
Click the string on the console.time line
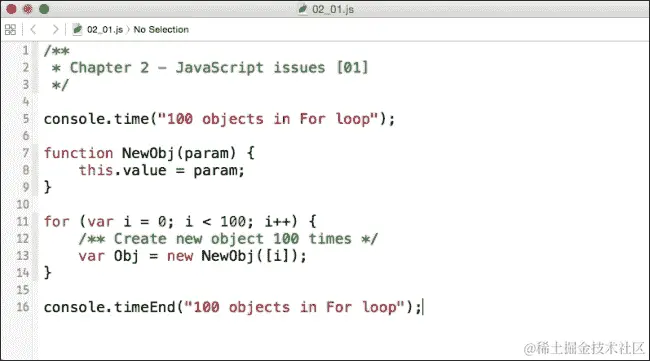[x=268, y=119]
